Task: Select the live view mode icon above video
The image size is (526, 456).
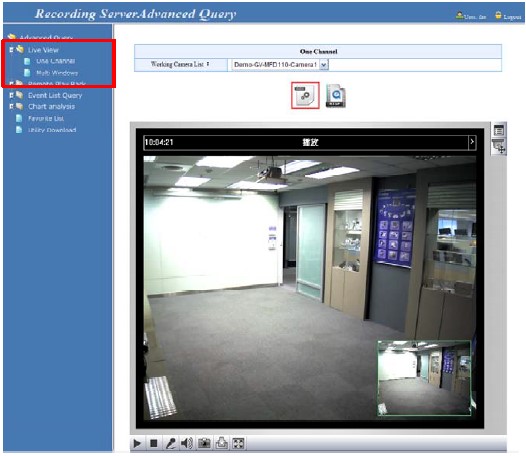Action: tap(305, 95)
